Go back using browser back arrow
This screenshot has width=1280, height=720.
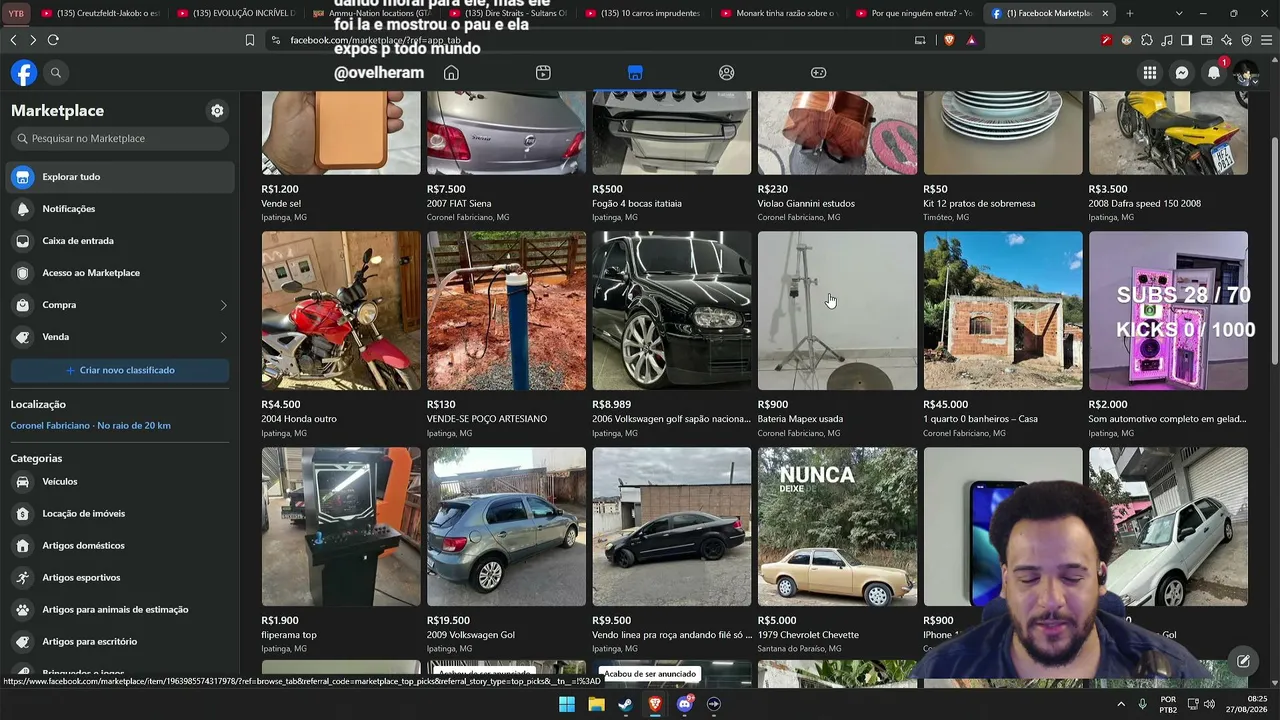[13, 40]
